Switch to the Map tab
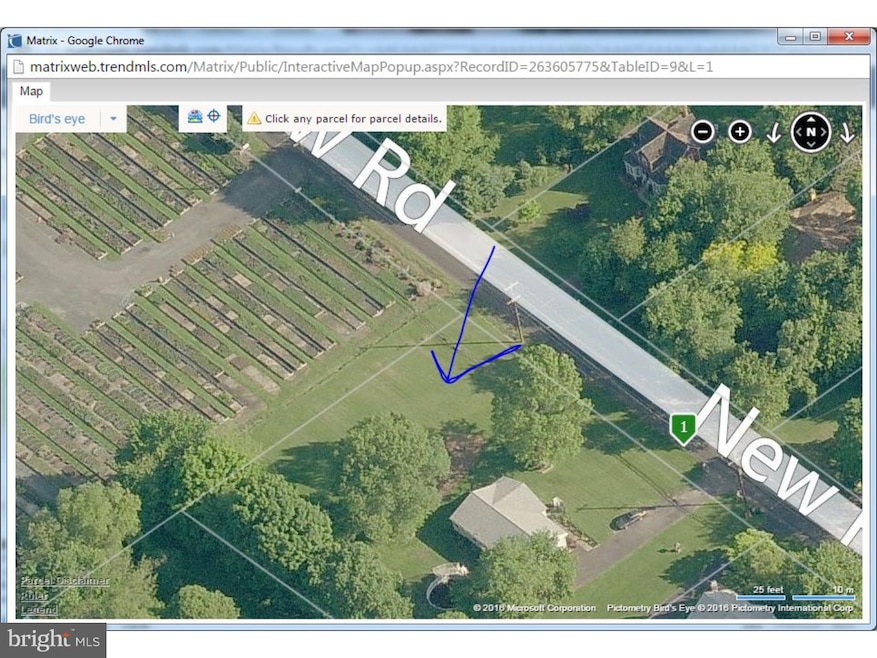 31,91
